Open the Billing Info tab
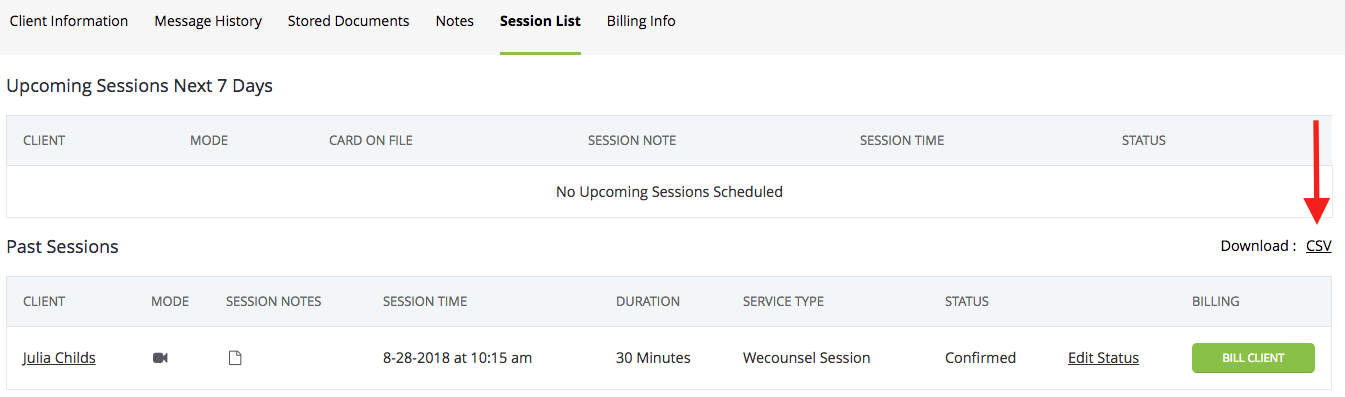This screenshot has width=1345, height=397. (x=641, y=21)
